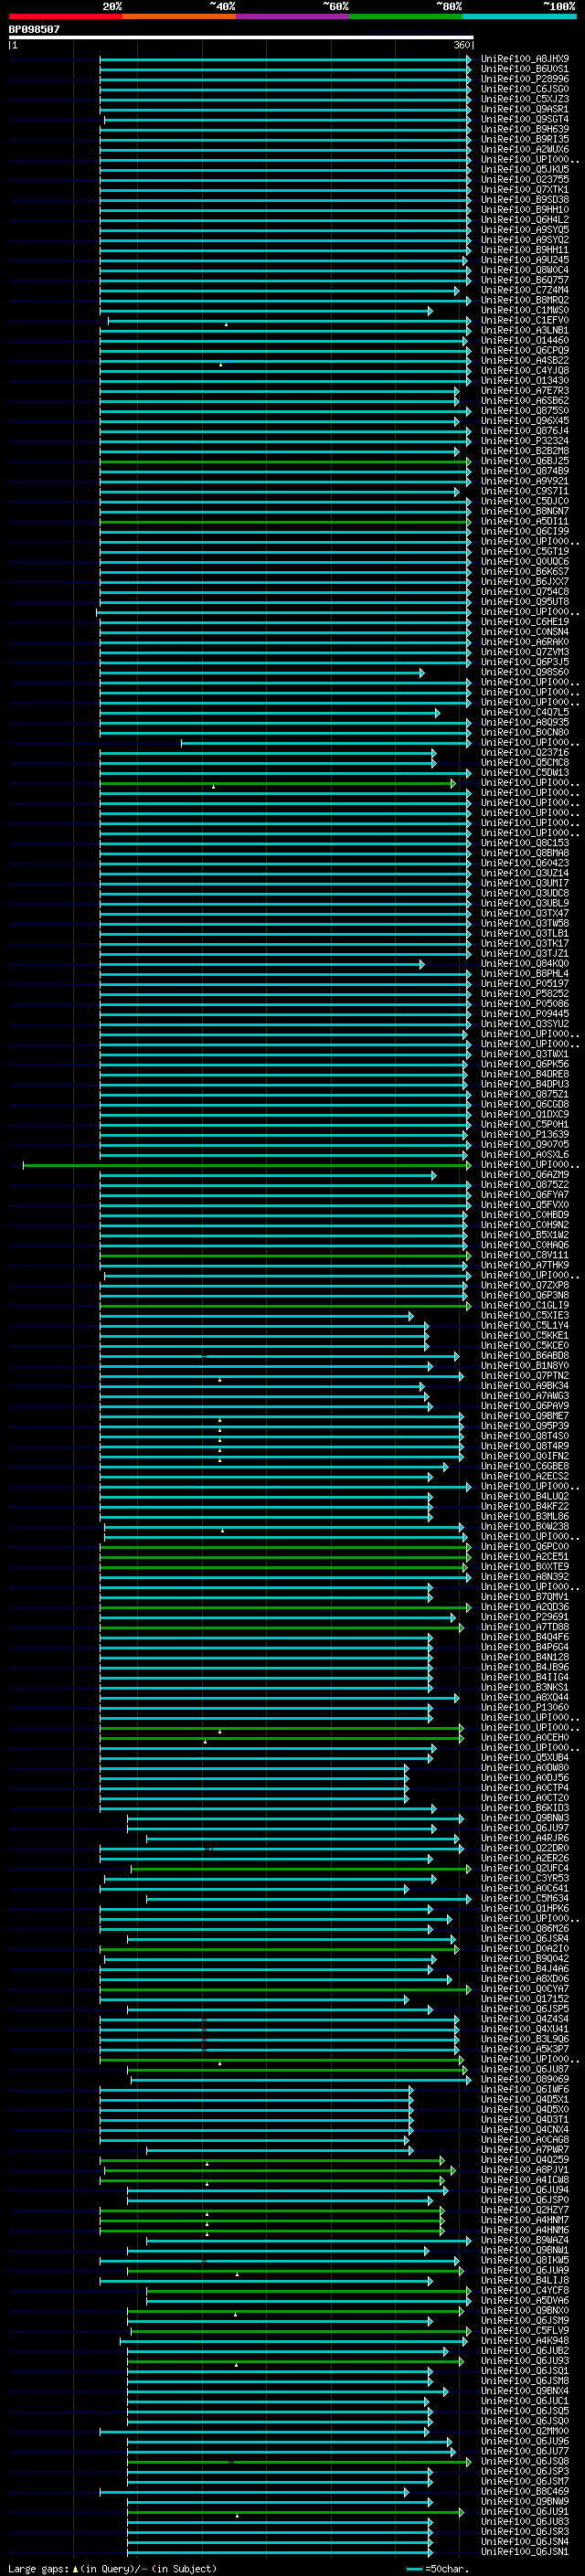
Task: Open hit UniRef100_A2WUX6
Action: click(524, 149)
